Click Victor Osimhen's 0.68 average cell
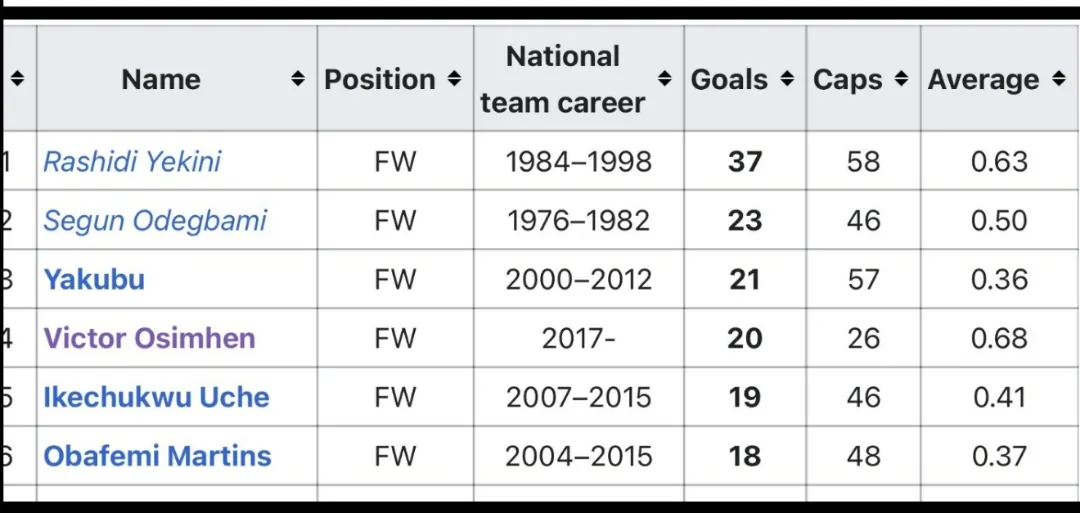1080x513 pixels. point(999,338)
